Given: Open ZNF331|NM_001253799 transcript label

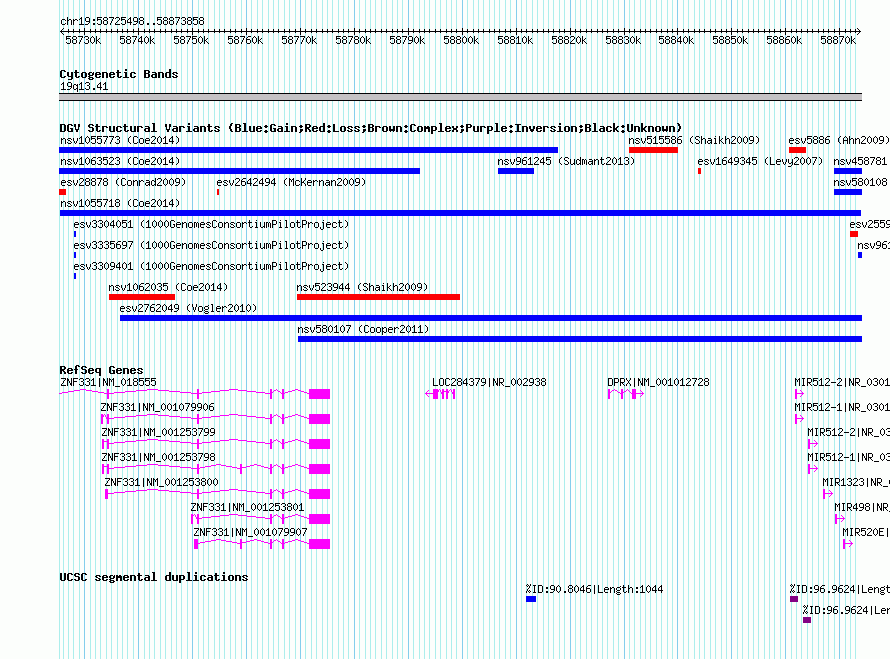Looking at the screenshot, I should click(158, 433).
